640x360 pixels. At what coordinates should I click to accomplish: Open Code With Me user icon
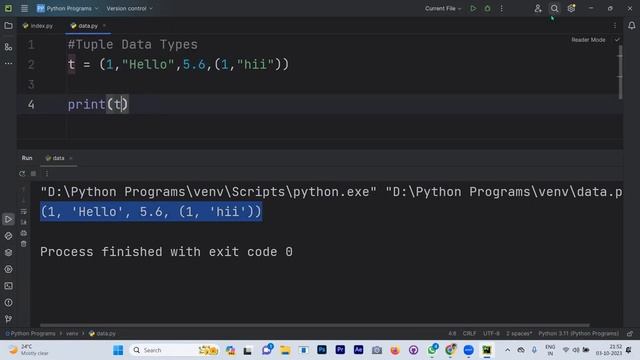(538, 8)
